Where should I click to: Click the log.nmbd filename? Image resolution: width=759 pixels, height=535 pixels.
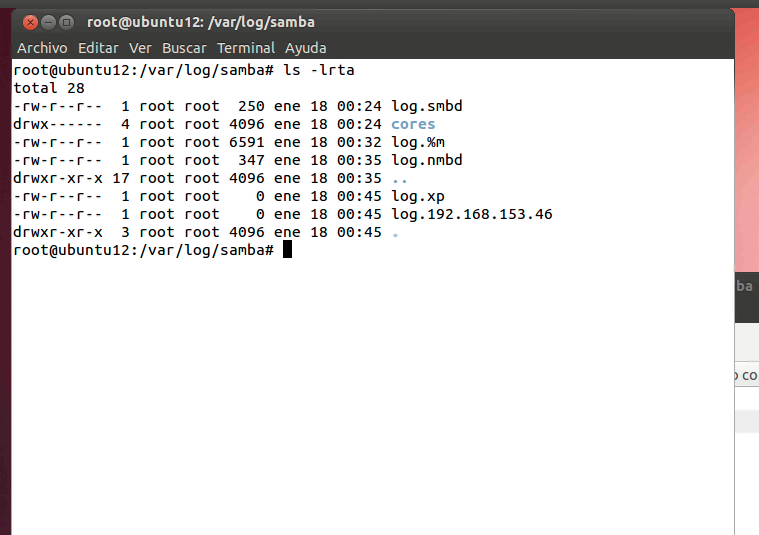pos(426,160)
